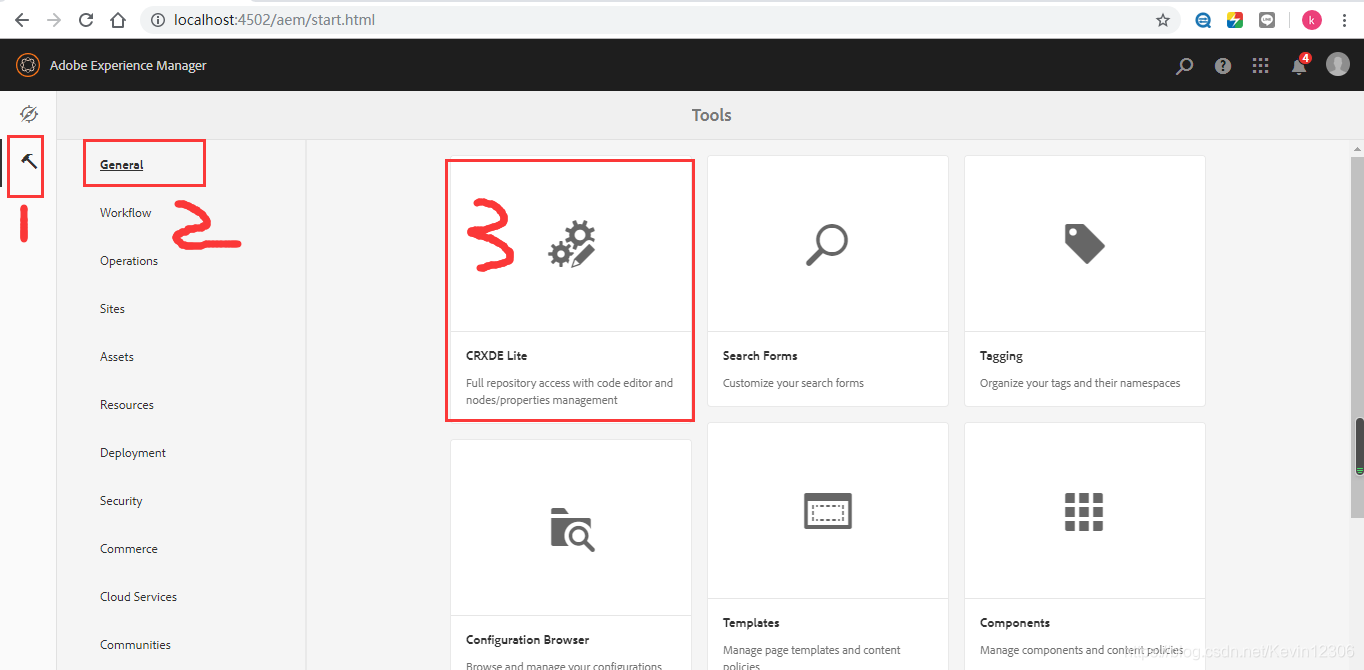The width and height of the screenshot is (1364, 670).
Task: Open the Chrome three-dot menu
Action: [1344, 20]
